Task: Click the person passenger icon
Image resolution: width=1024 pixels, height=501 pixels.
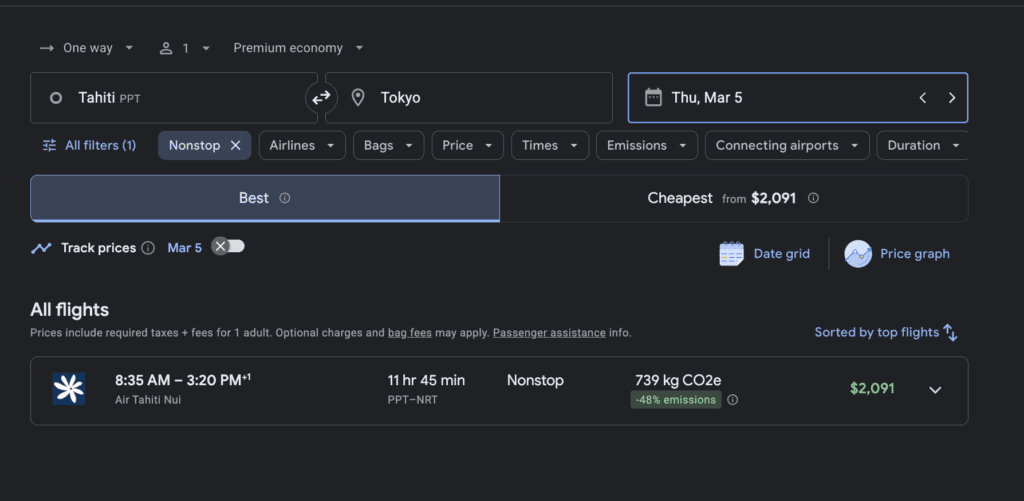Action: point(166,48)
